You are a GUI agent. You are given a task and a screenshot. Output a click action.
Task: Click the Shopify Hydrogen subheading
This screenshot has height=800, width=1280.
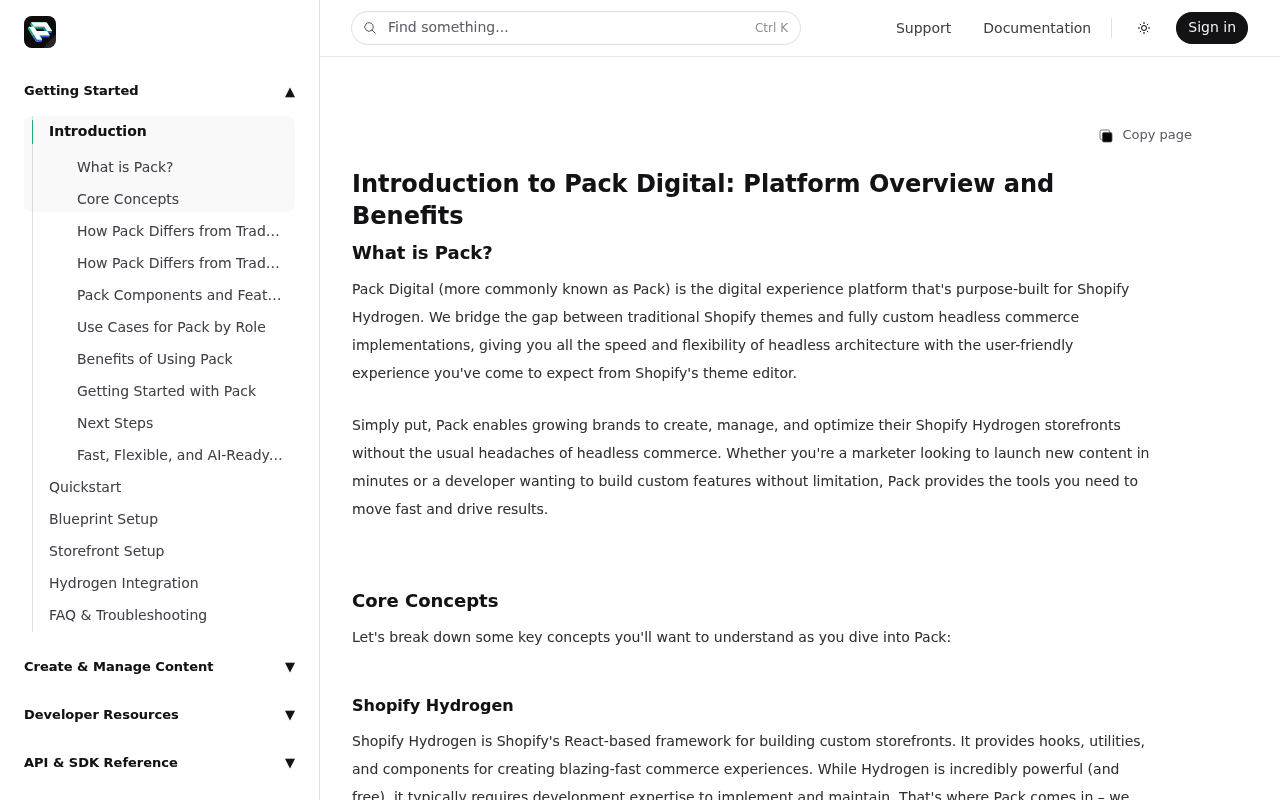[x=433, y=705]
